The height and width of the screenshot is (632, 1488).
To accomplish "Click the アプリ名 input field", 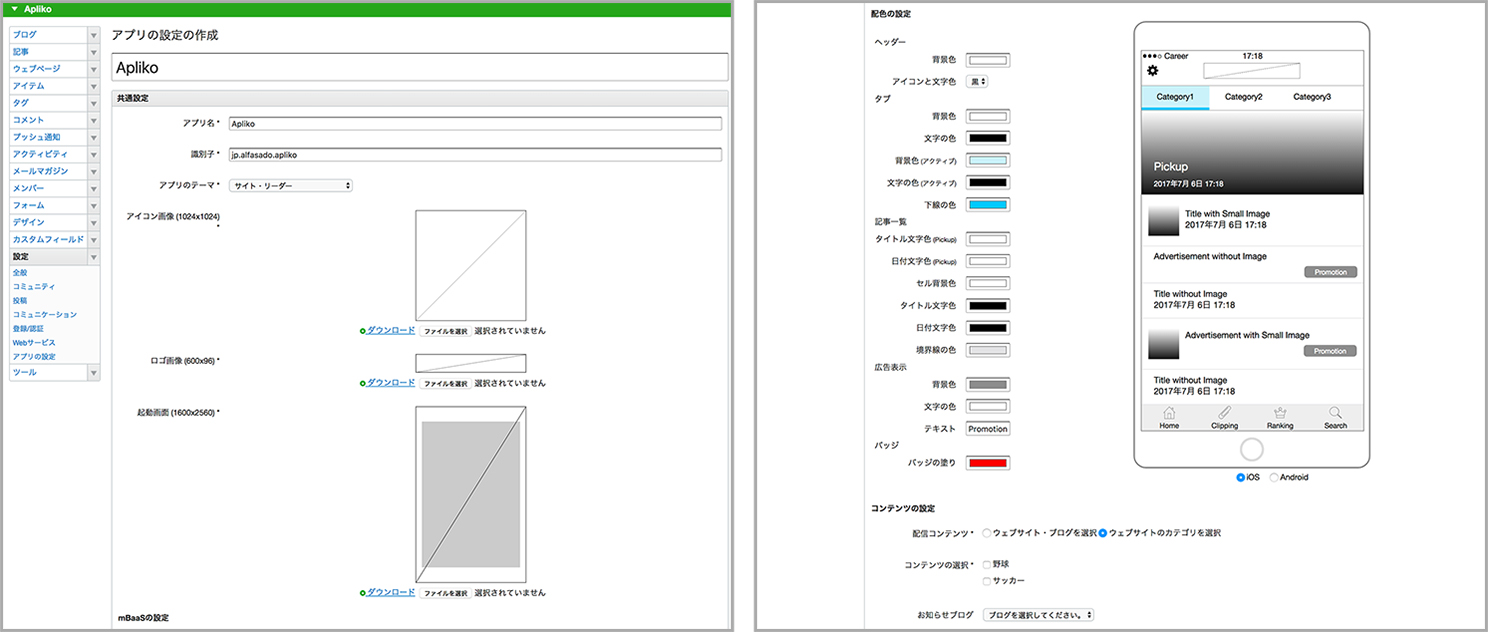I will [x=475, y=124].
